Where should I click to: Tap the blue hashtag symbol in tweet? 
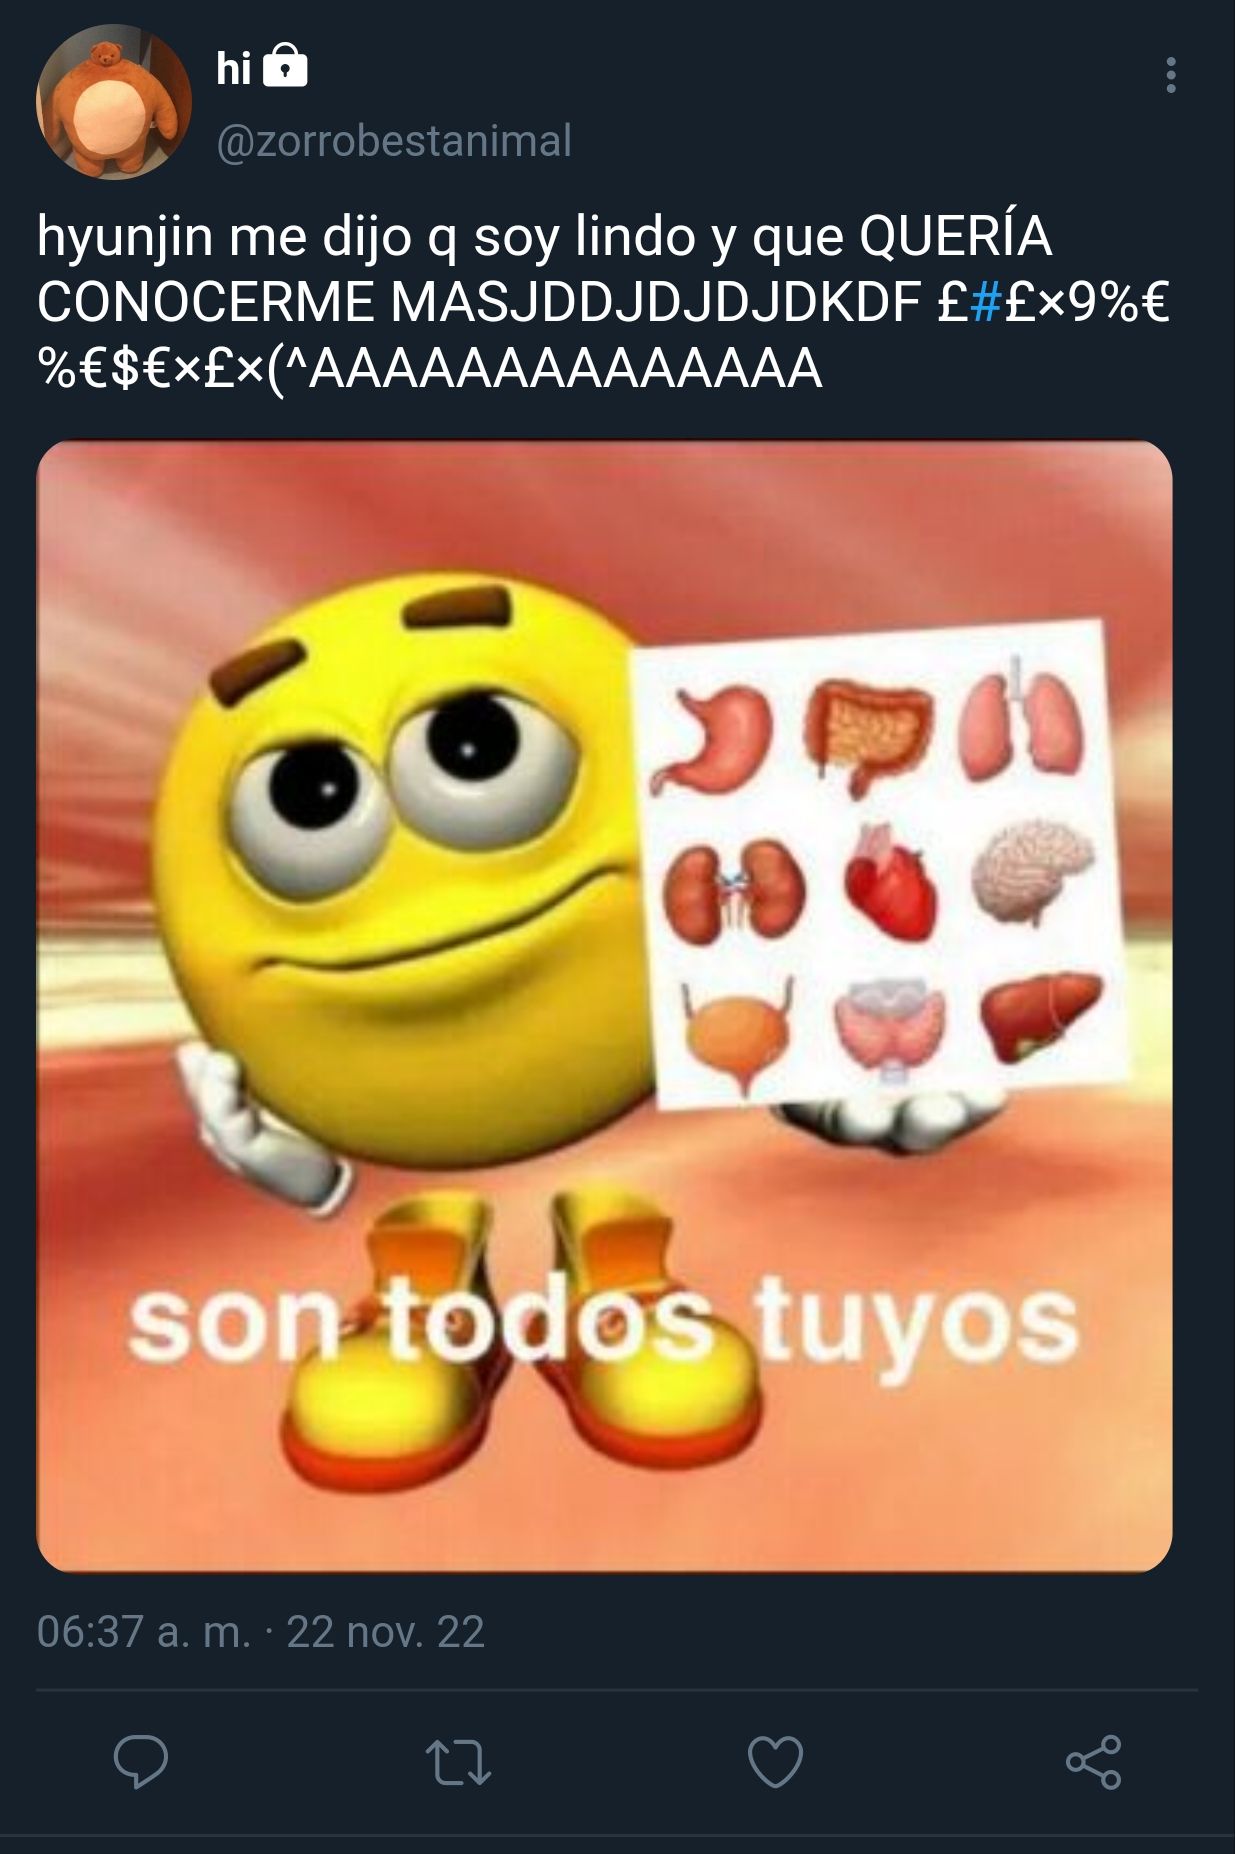point(985,302)
